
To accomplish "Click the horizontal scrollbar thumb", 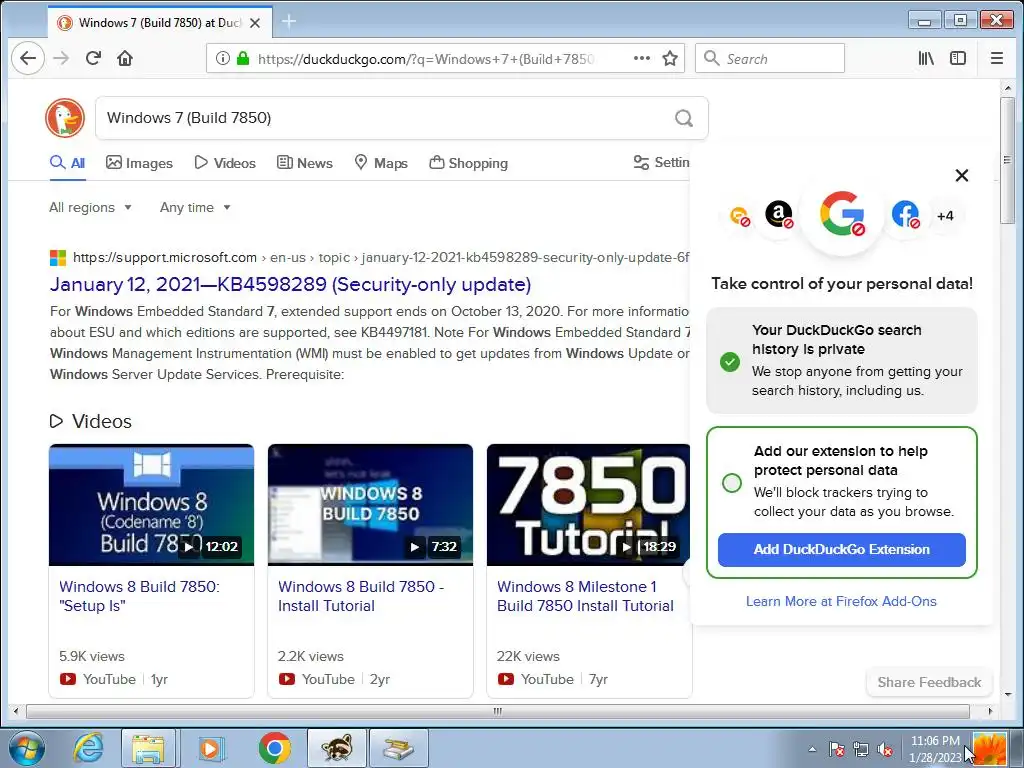I will (x=498, y=711).
